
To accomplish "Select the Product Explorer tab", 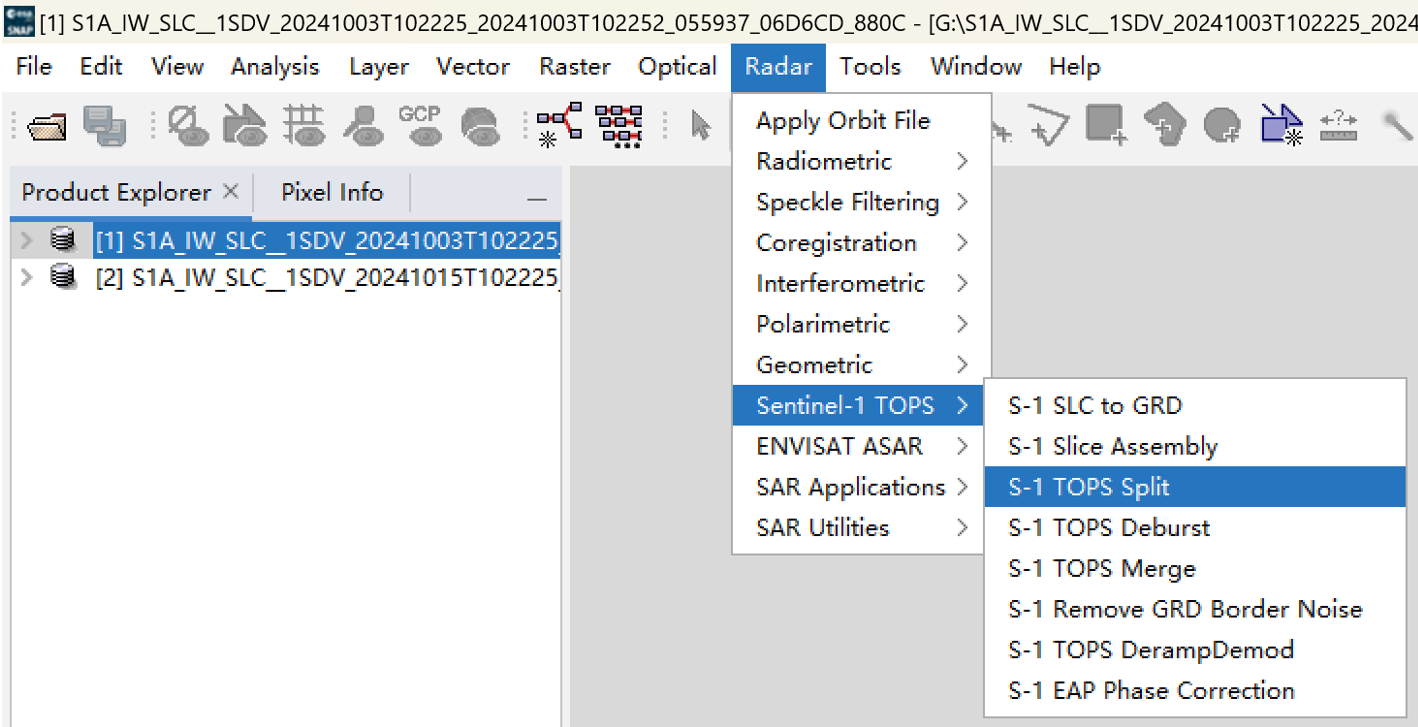I will [116, 192].
